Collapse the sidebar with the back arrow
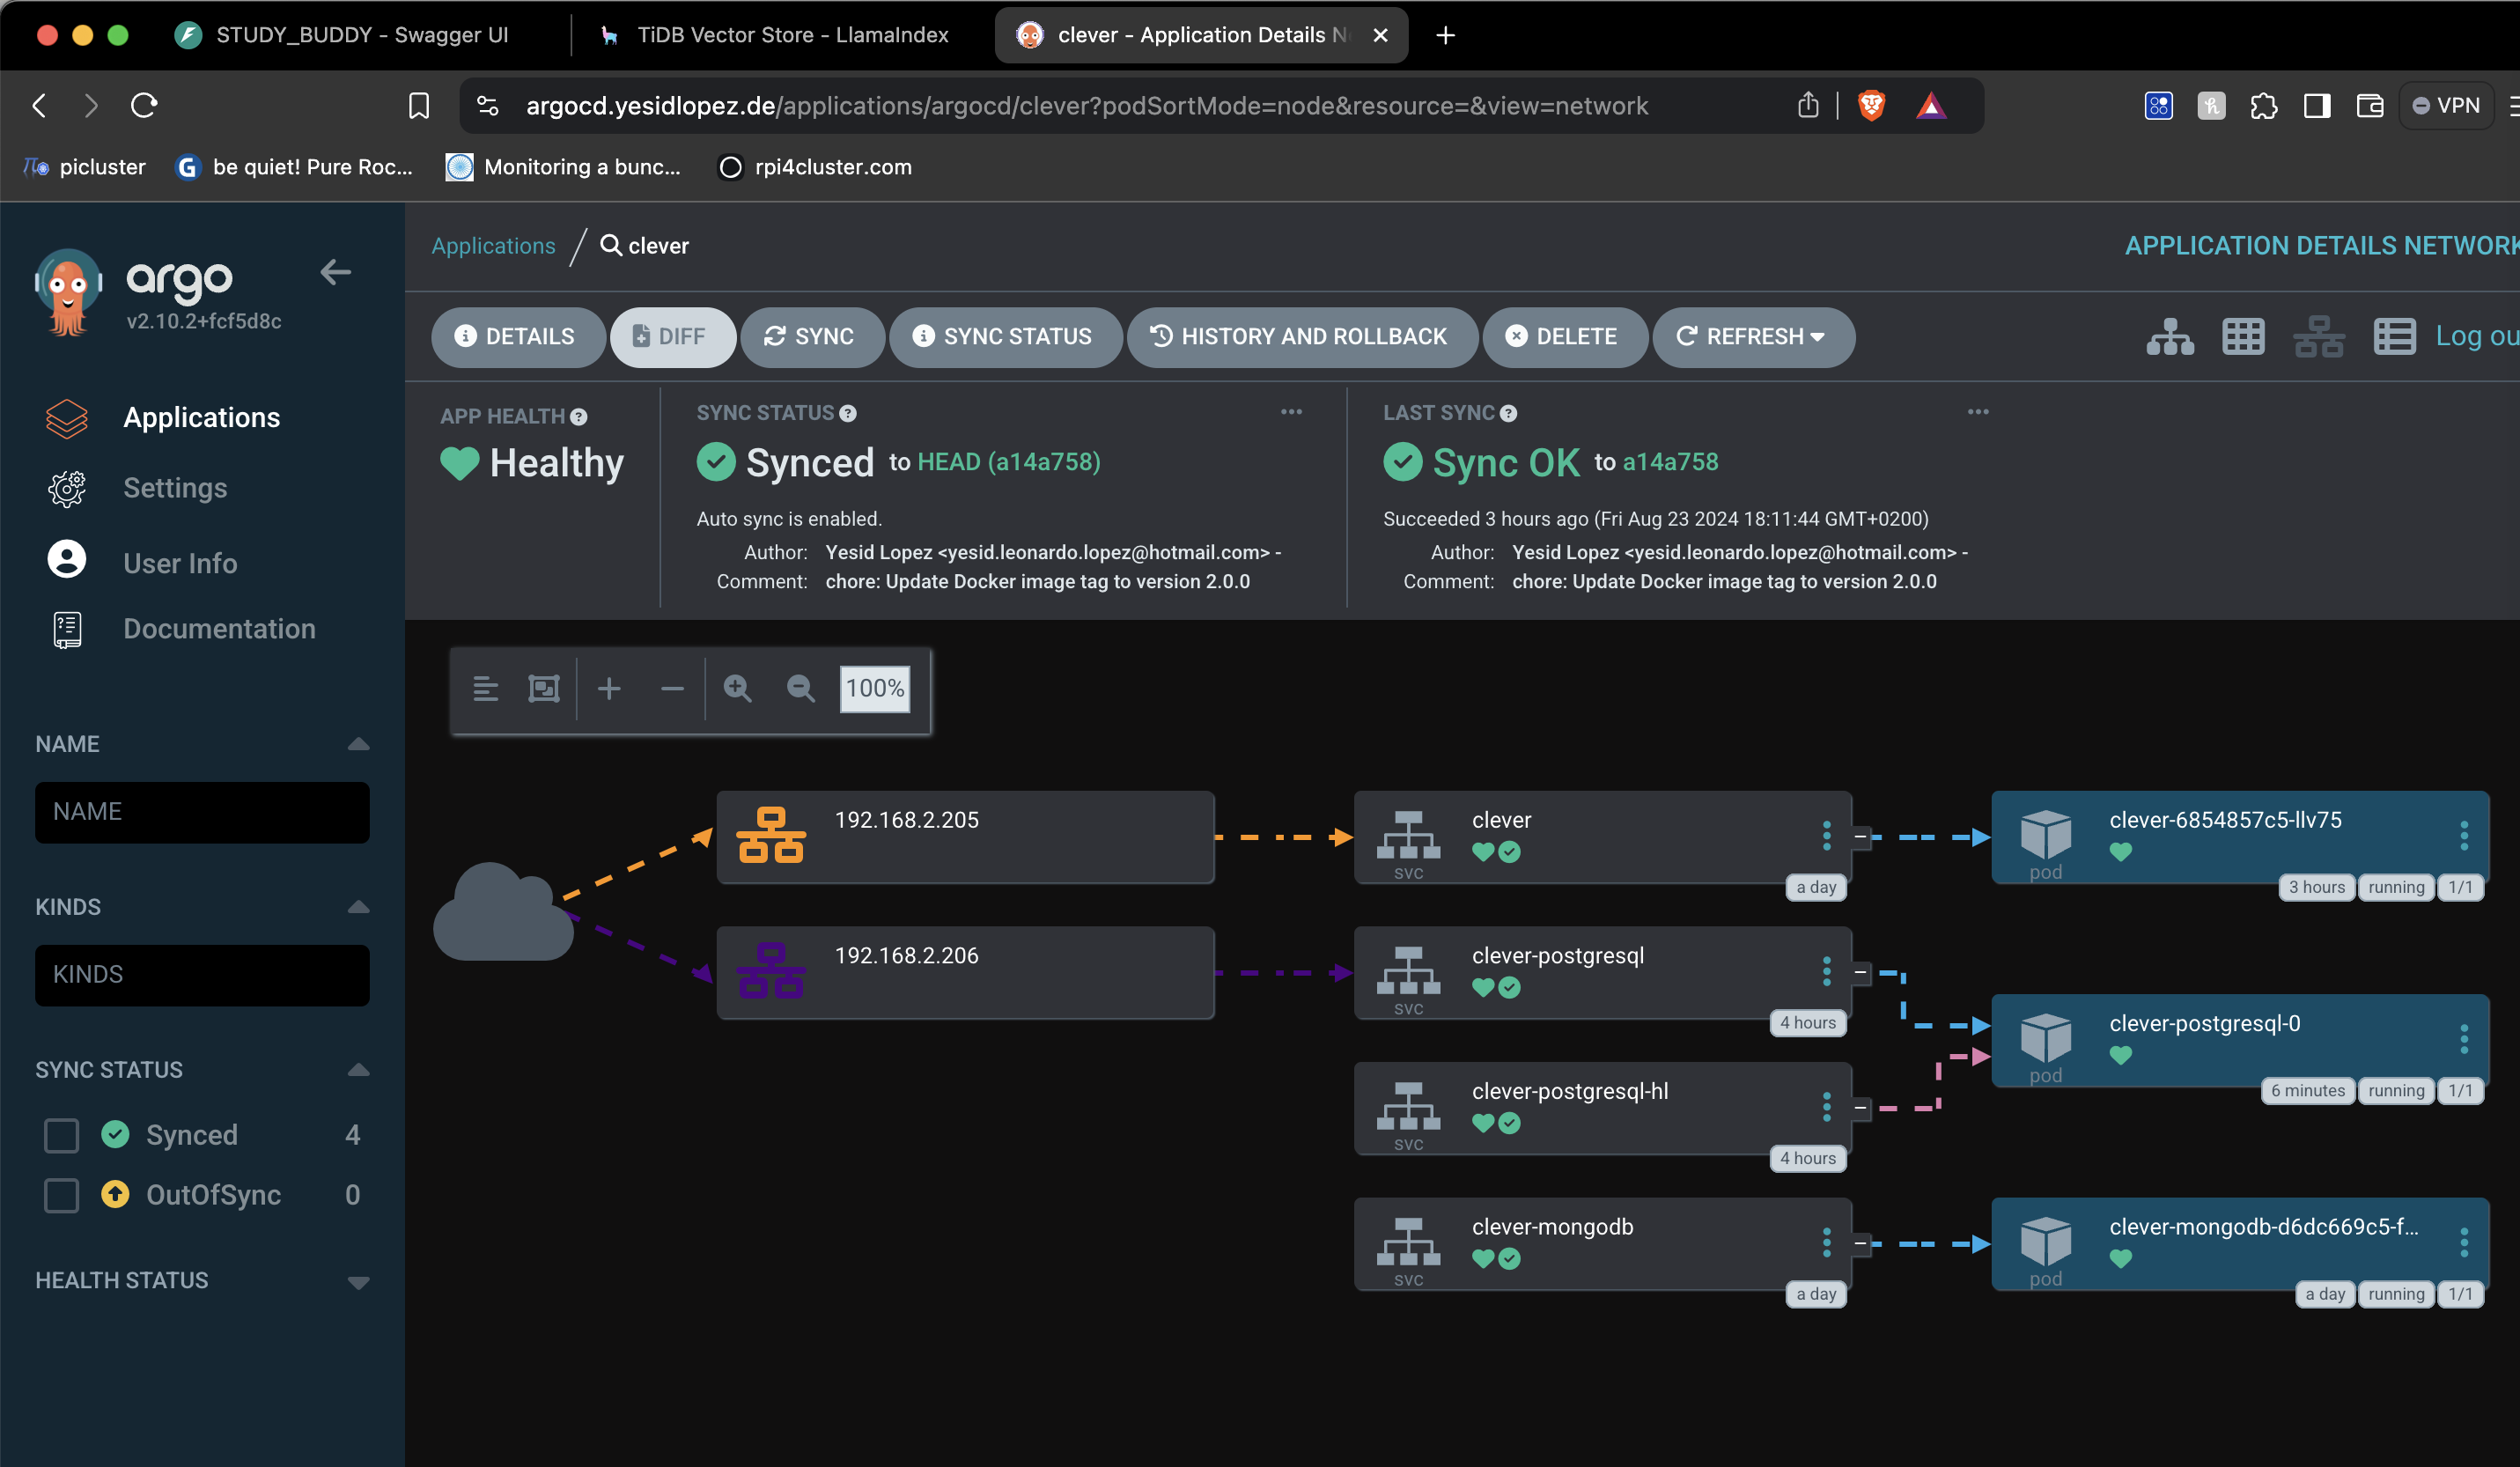This screenshot has height=1467, width=2520. (x=335, y=272)
